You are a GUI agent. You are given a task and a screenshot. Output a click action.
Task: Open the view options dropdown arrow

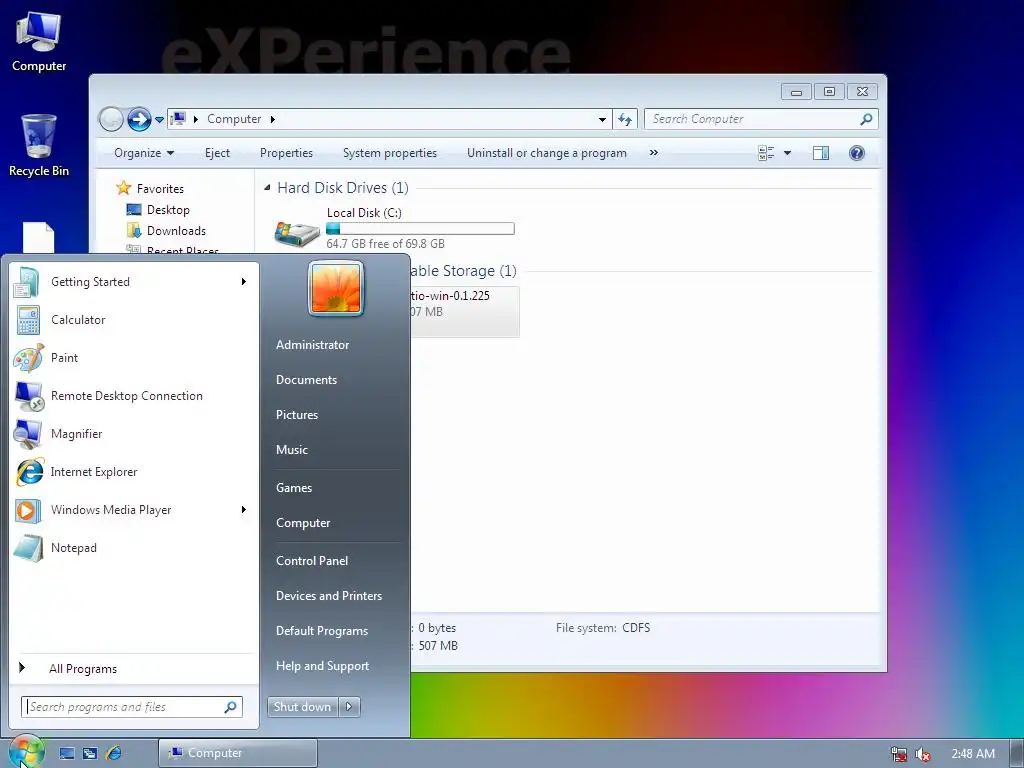click(x=788, y=153)
